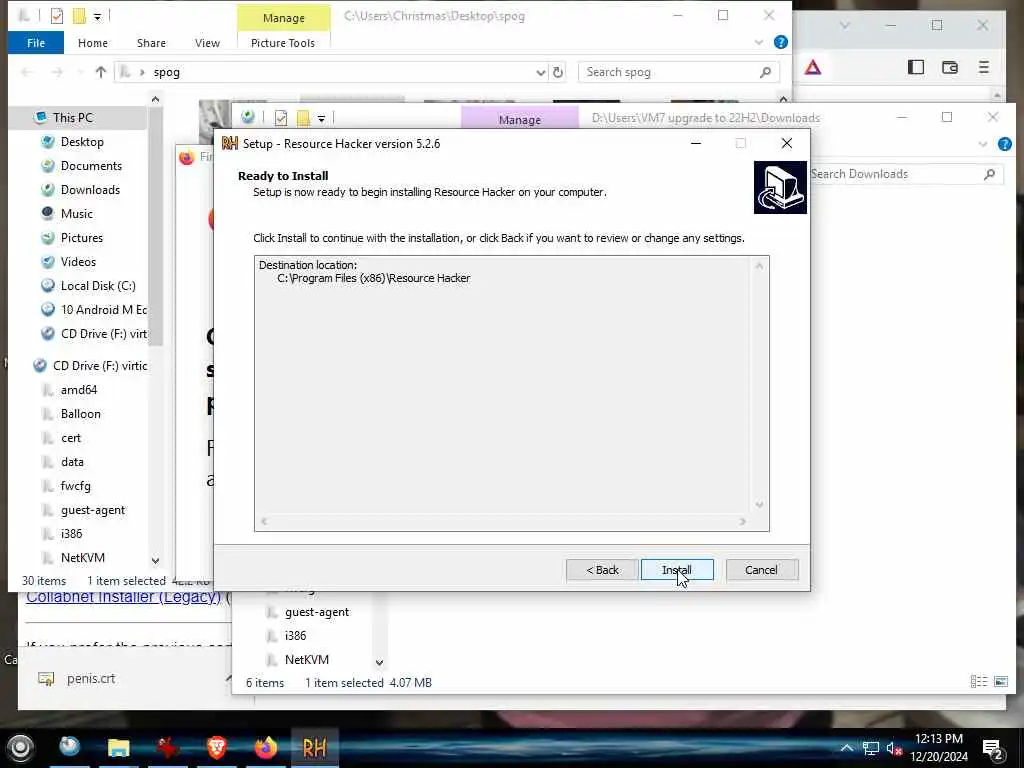Screen dimensions: 1024x768
Task: Open Brave wallet icon
Action: [950, 67]
